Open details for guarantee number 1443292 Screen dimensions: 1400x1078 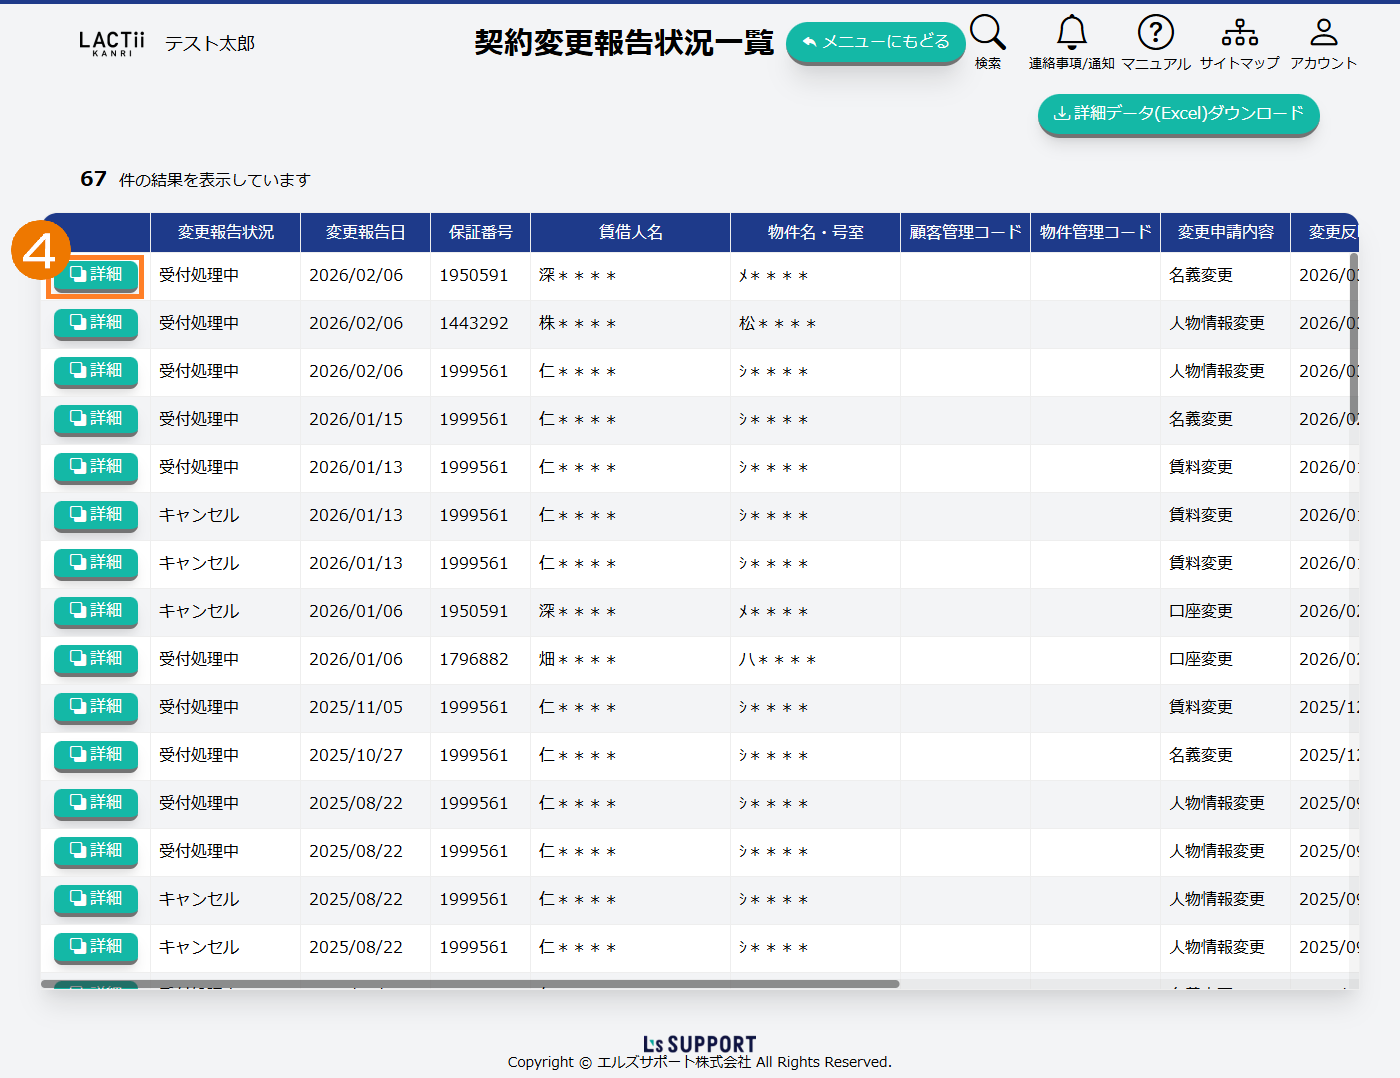pos(96,323)
